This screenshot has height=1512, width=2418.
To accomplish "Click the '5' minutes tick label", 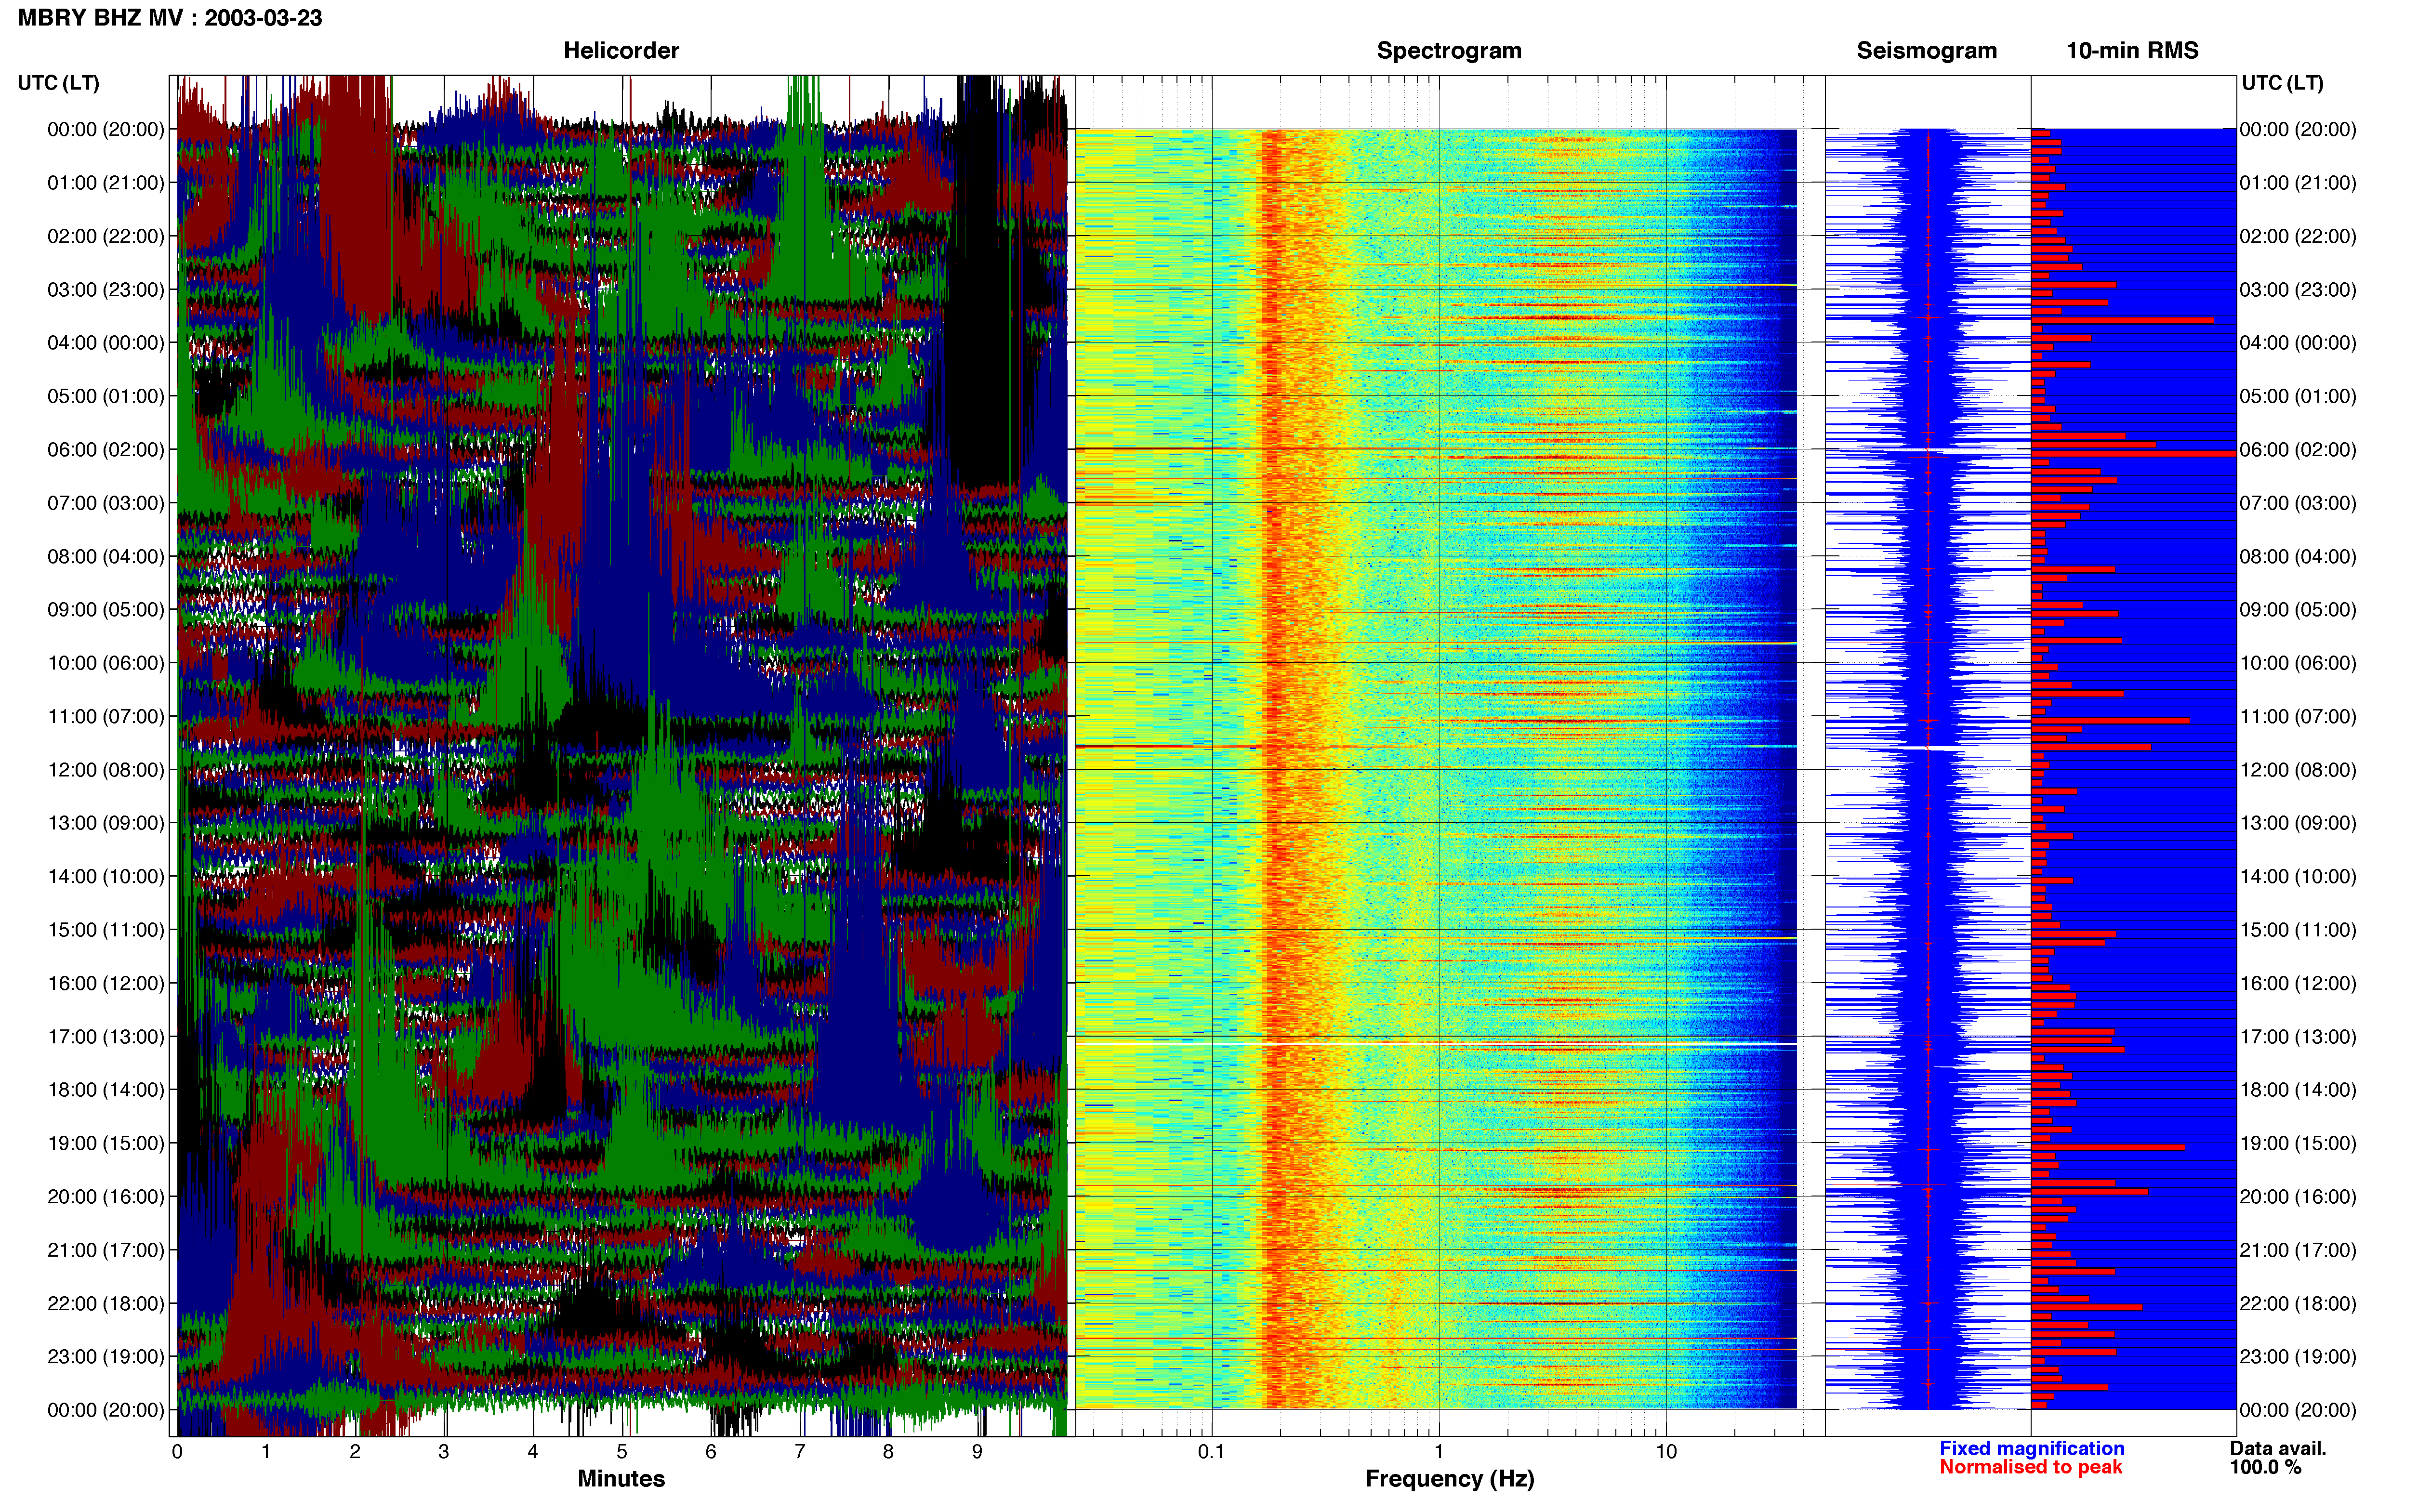I will [x=621, y=1452].
